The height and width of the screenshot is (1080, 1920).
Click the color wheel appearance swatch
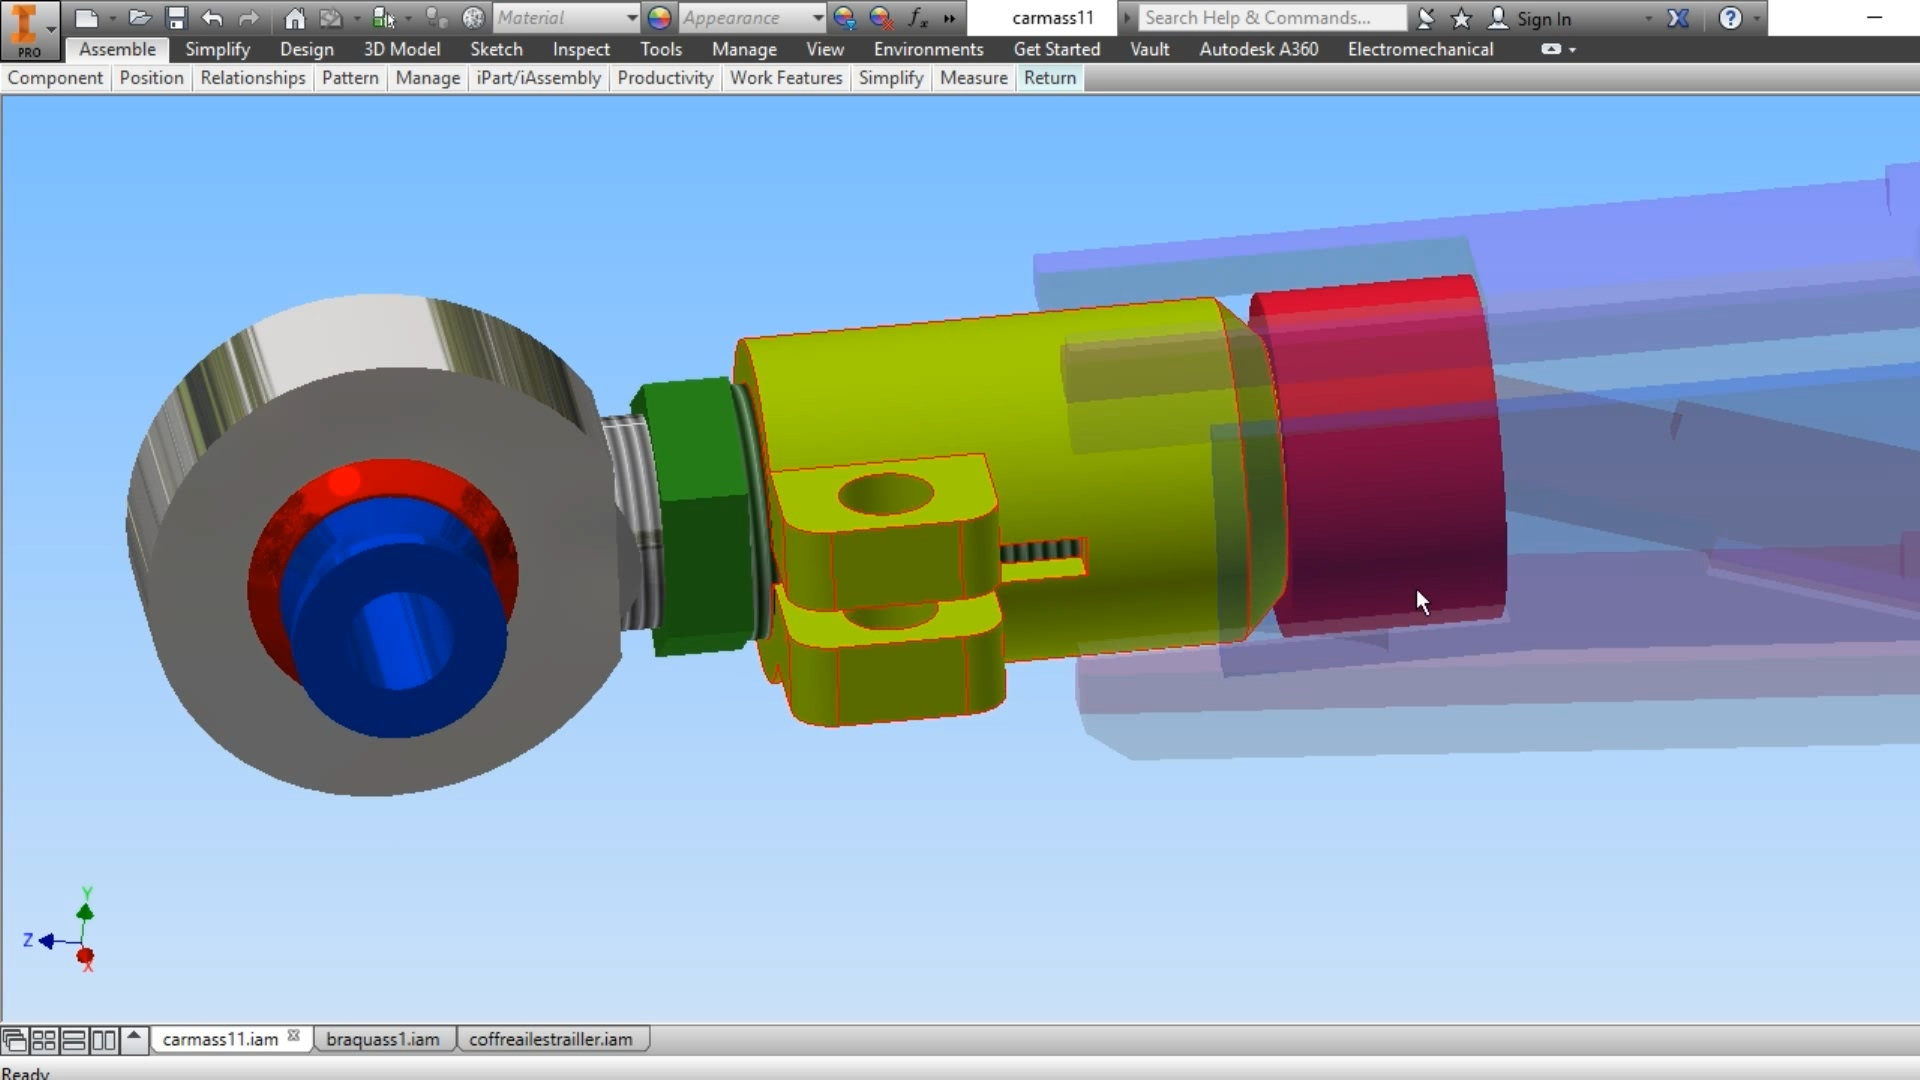coord(659,17)
